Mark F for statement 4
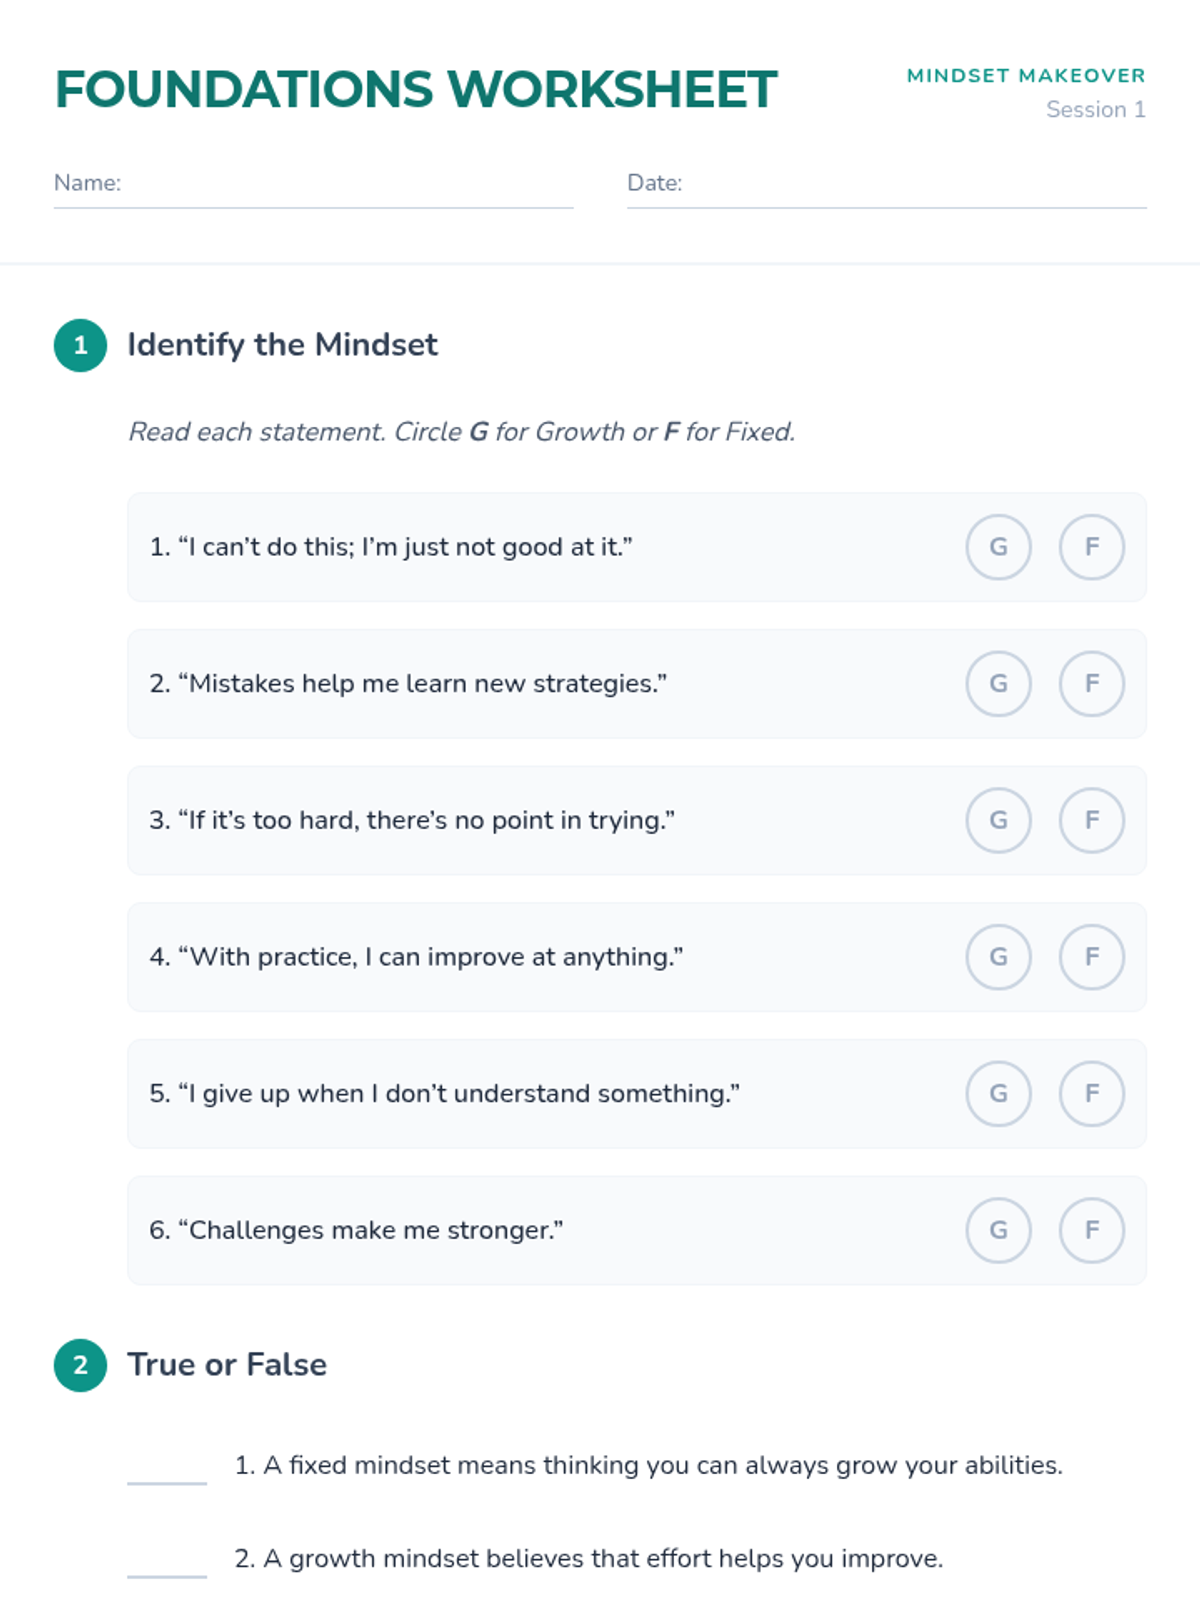This screenshot has height=1600, width=1200. tap(1092, 957)
